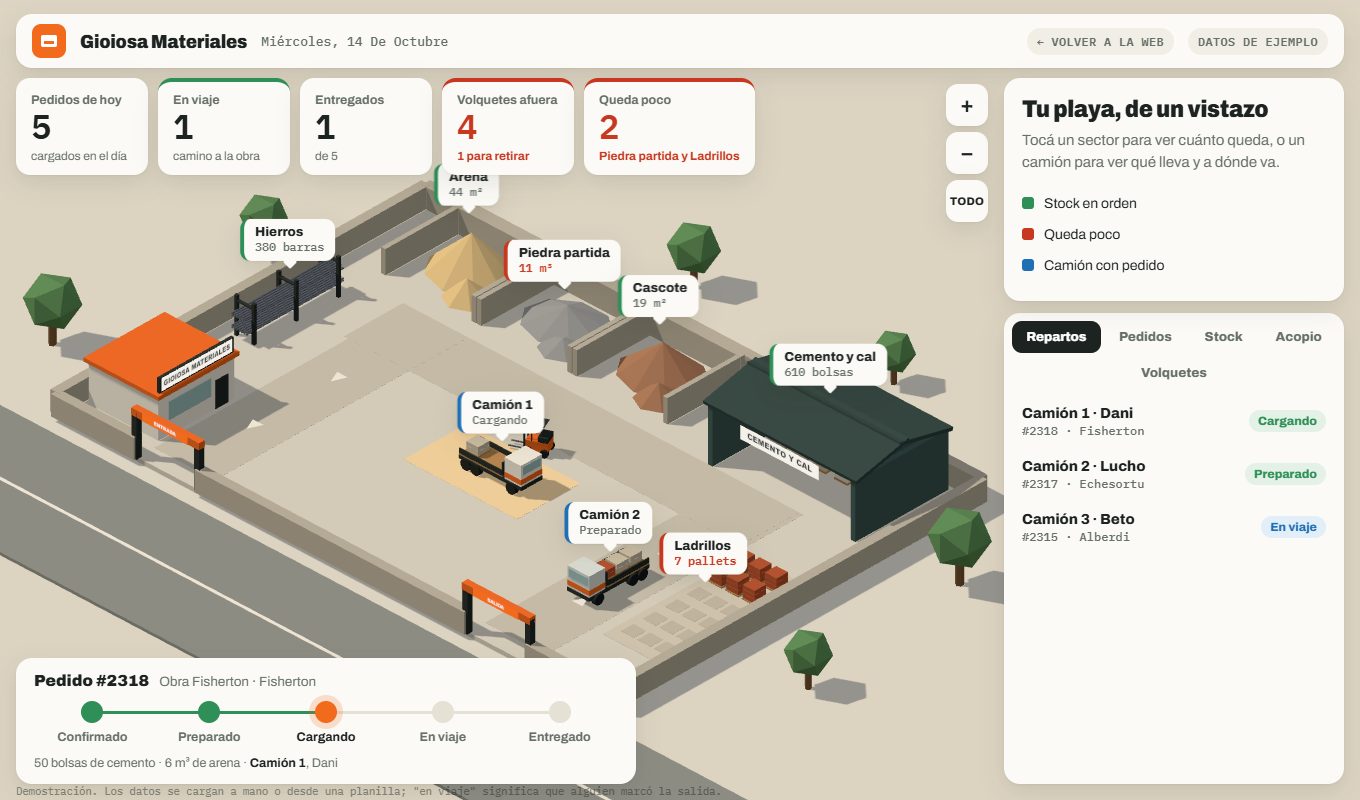Viewport: 1360px width, 800px height.
Task: Open the Piedra partida 11 m³ label
Action: (563, 260)
